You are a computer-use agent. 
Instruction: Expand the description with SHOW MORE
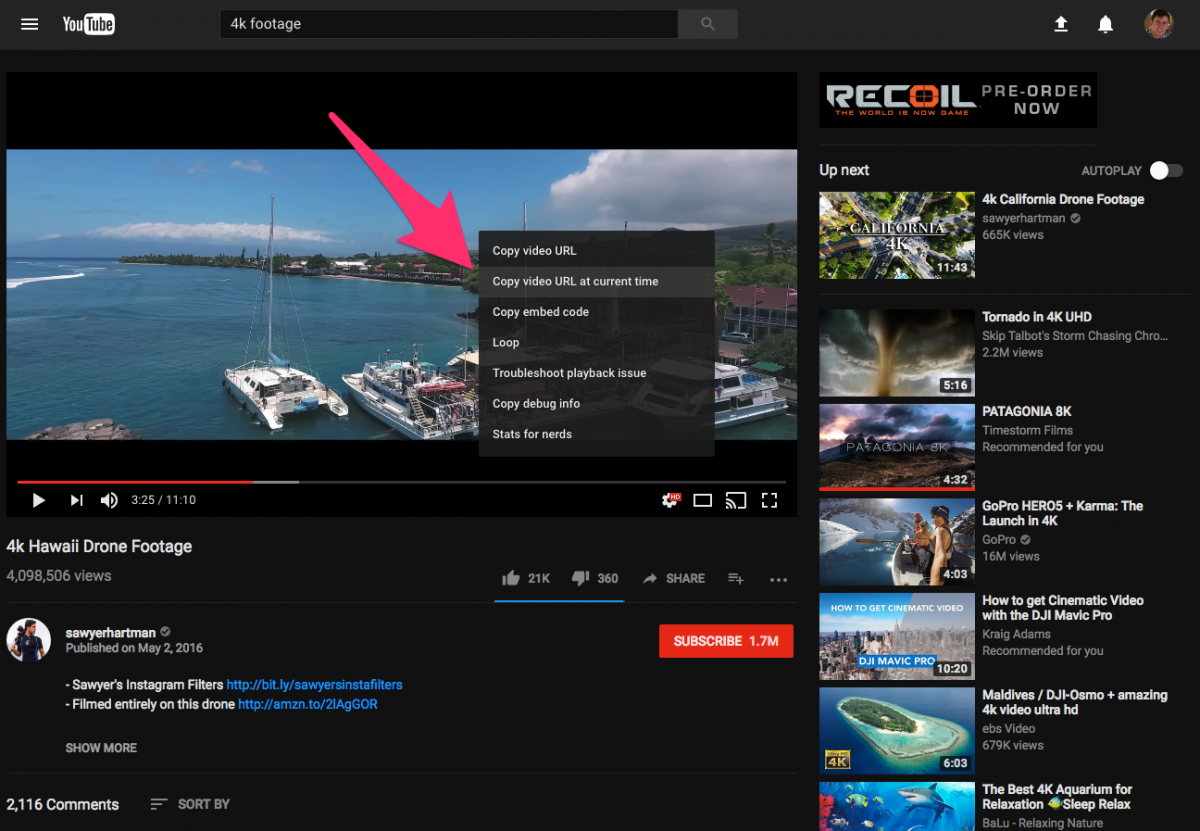(x=100, y=747)
